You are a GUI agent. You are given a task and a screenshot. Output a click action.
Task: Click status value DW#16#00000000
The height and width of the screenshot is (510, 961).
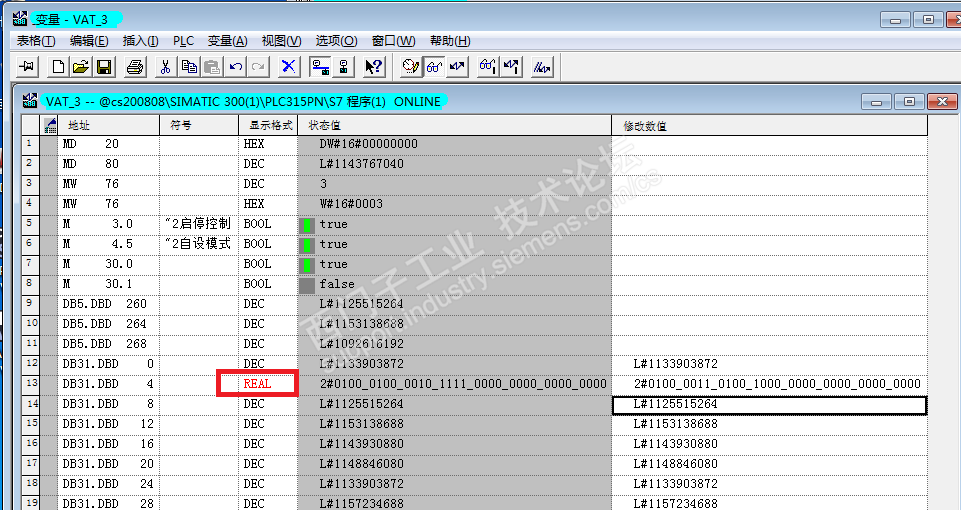tap(368, 144)
